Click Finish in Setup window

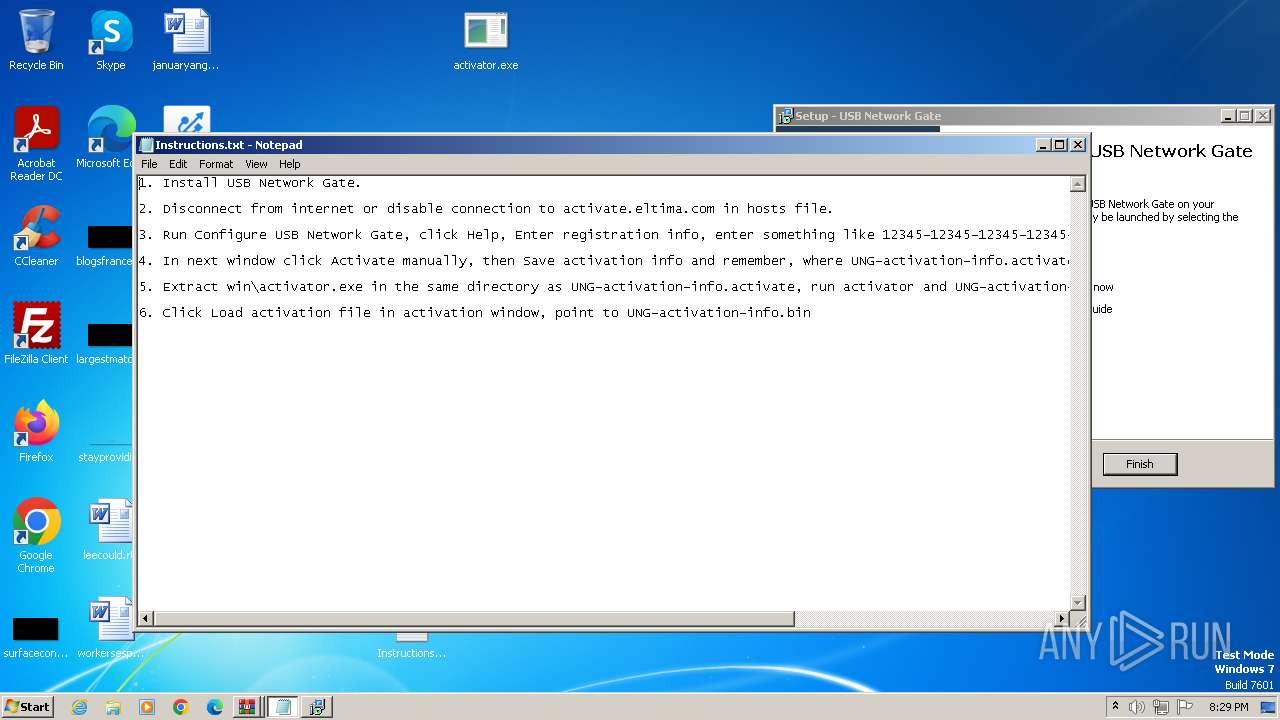1139,464
